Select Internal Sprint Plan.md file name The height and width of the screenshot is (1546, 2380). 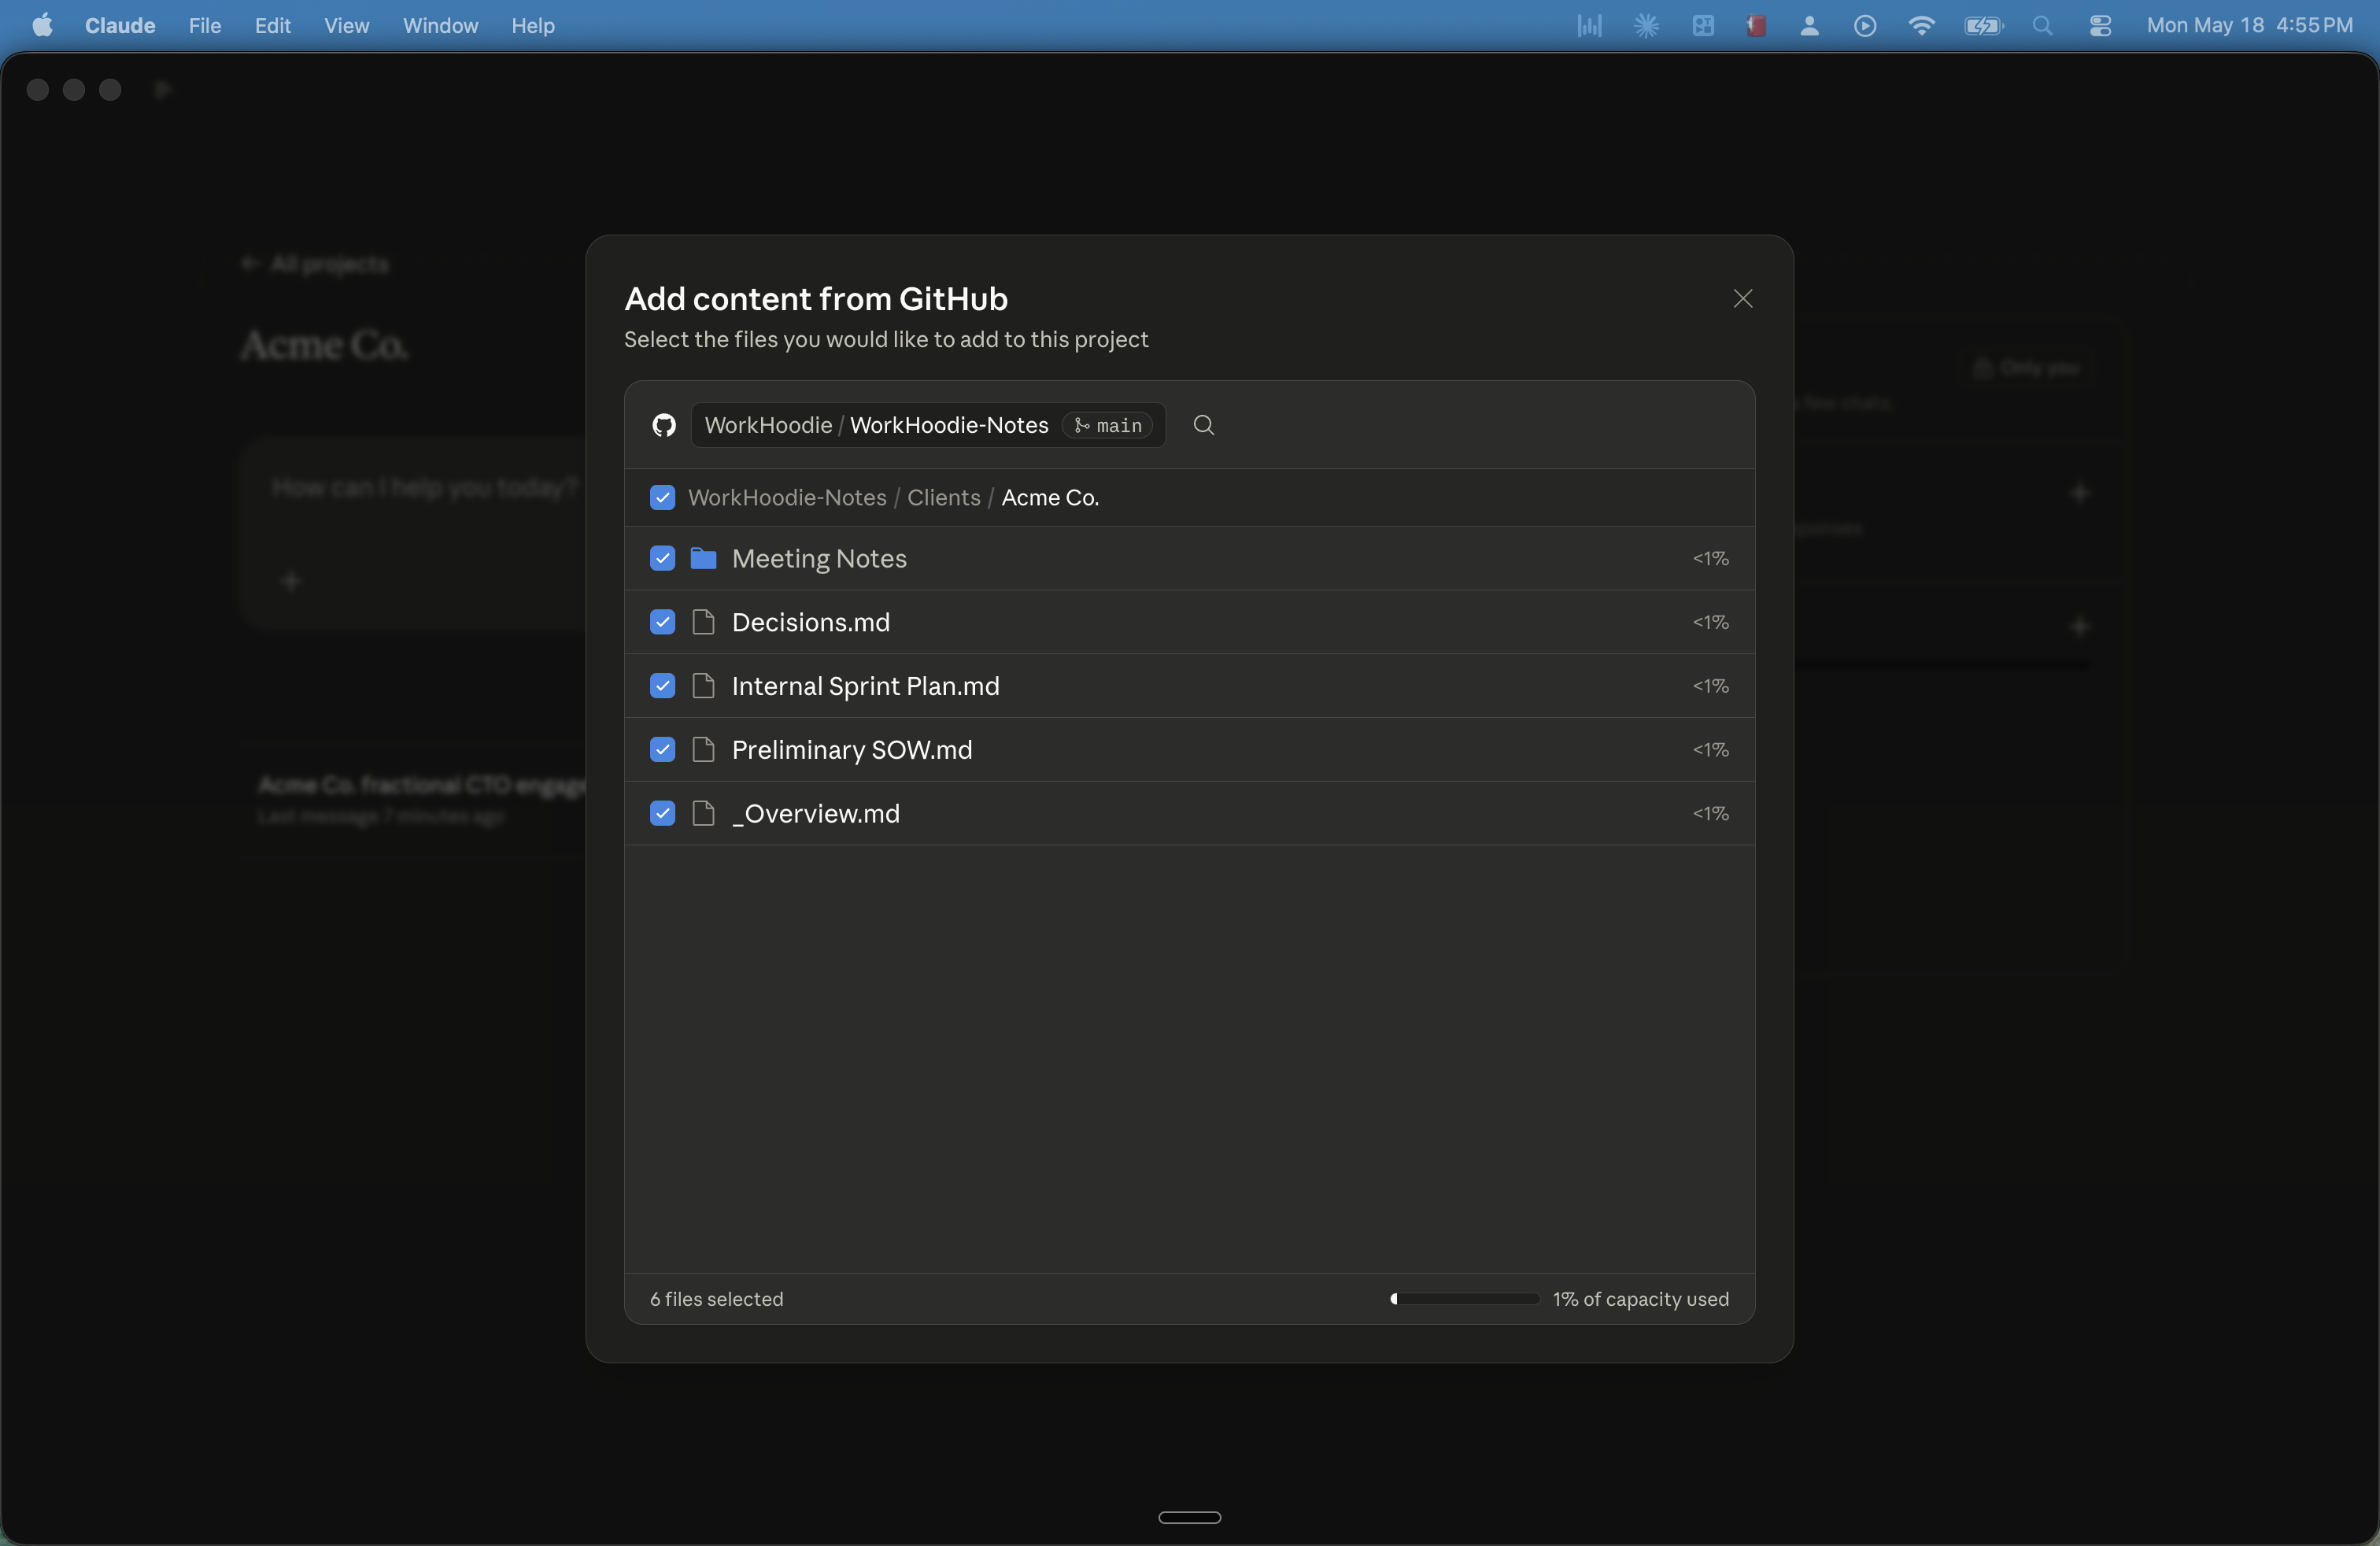[x=866, y=686]
